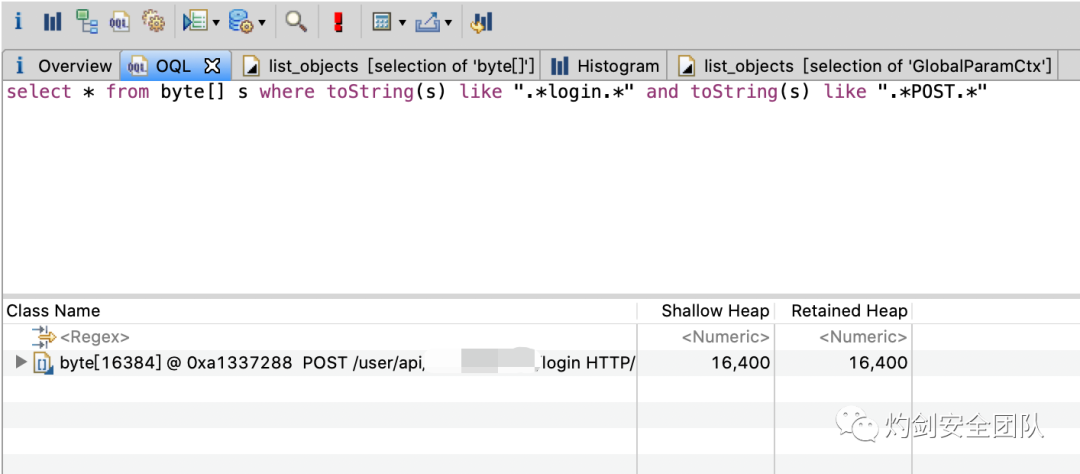The height and width of the screenshot is (474, 1080).
Task: Open the Thread Overview gears icon
Action: point(153,22)
